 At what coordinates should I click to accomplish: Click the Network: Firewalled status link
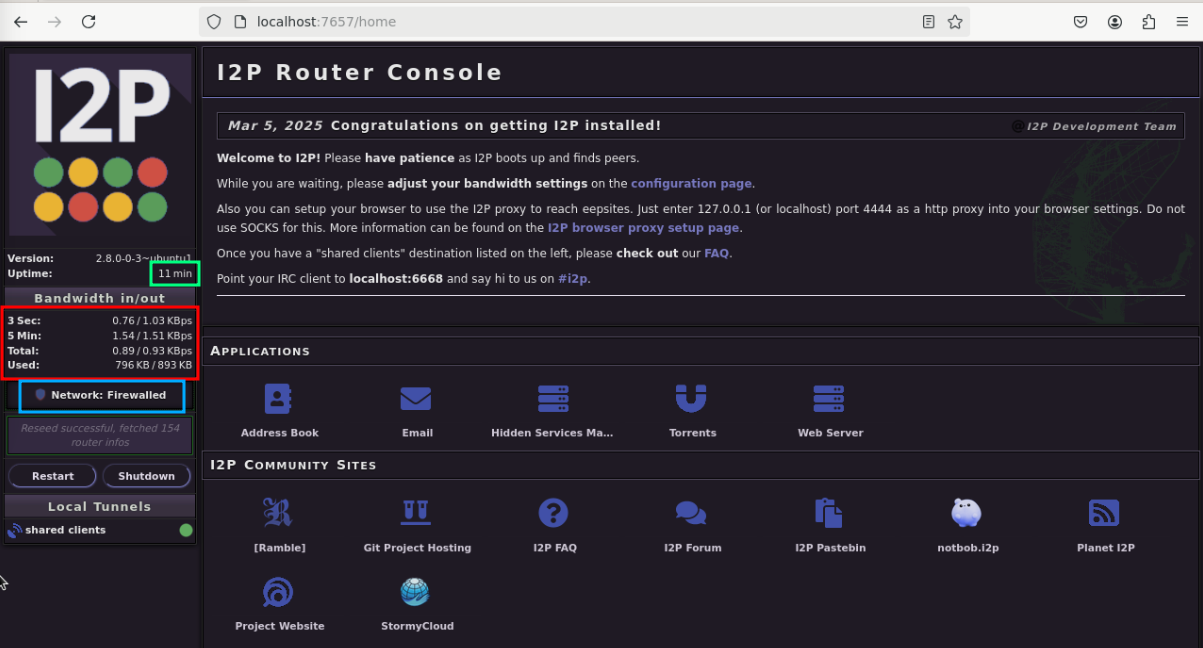(x=109, y=395)
